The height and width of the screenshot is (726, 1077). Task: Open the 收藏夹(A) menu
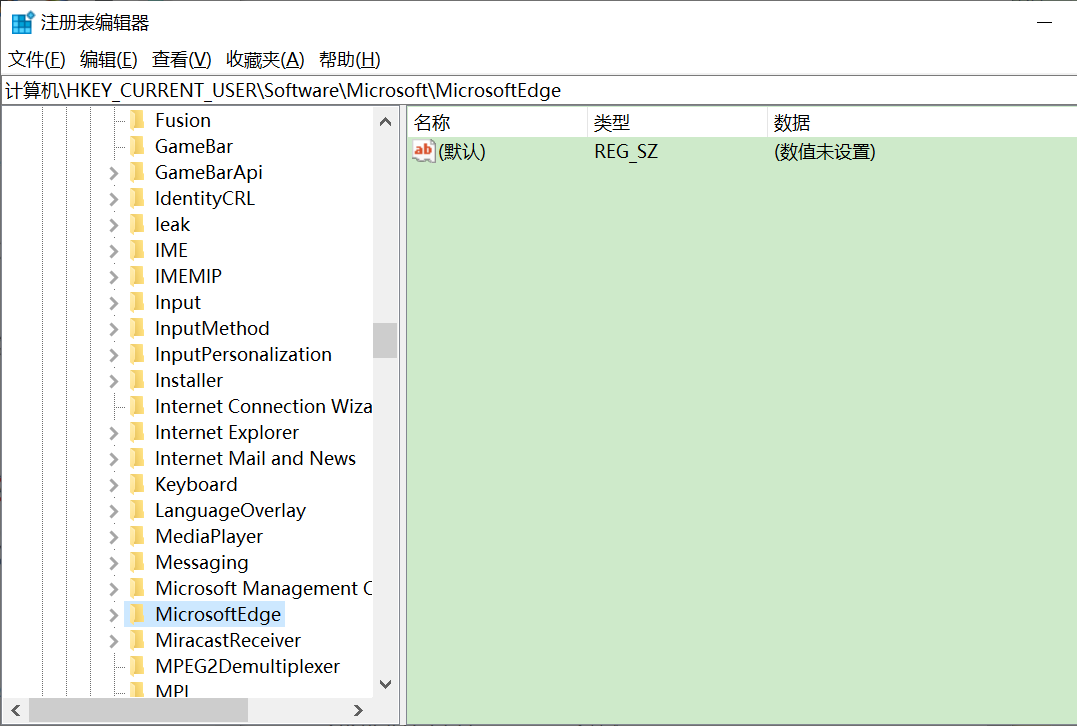pos(265,60)
